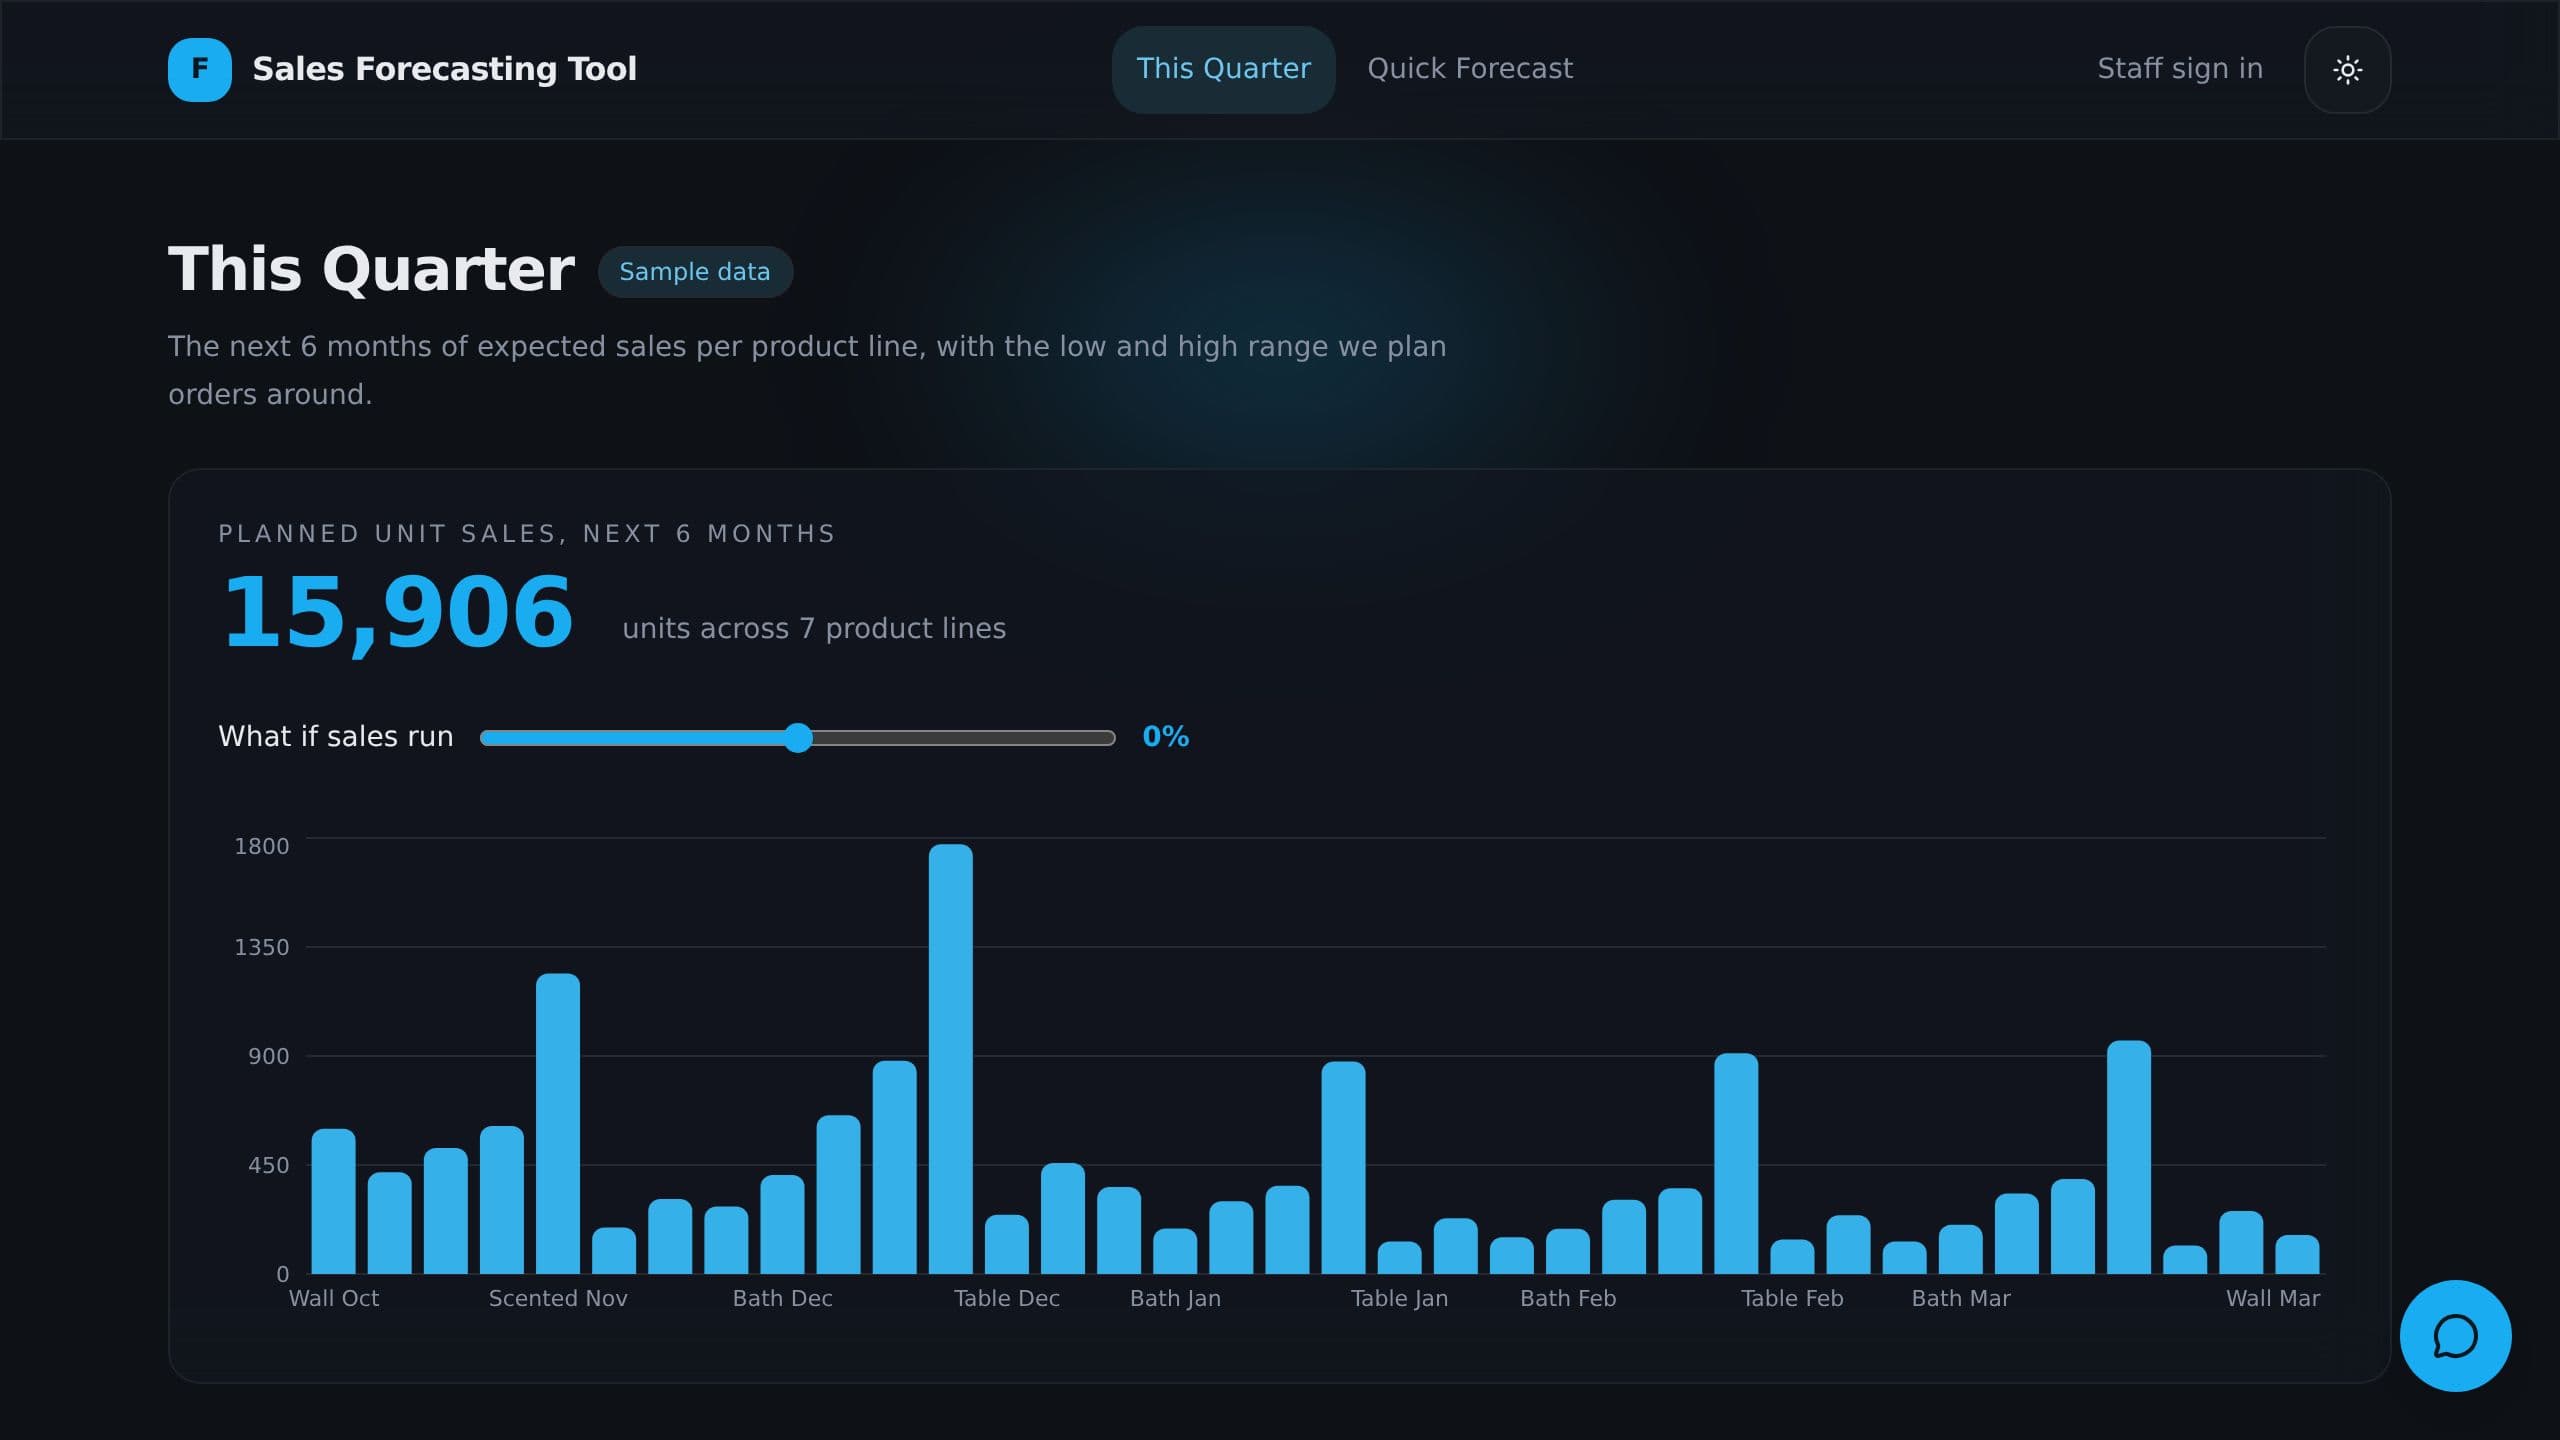This screenshot has width=2560, height=1440.
Task: Click the Sample data badge
Action: coord(695,271)
